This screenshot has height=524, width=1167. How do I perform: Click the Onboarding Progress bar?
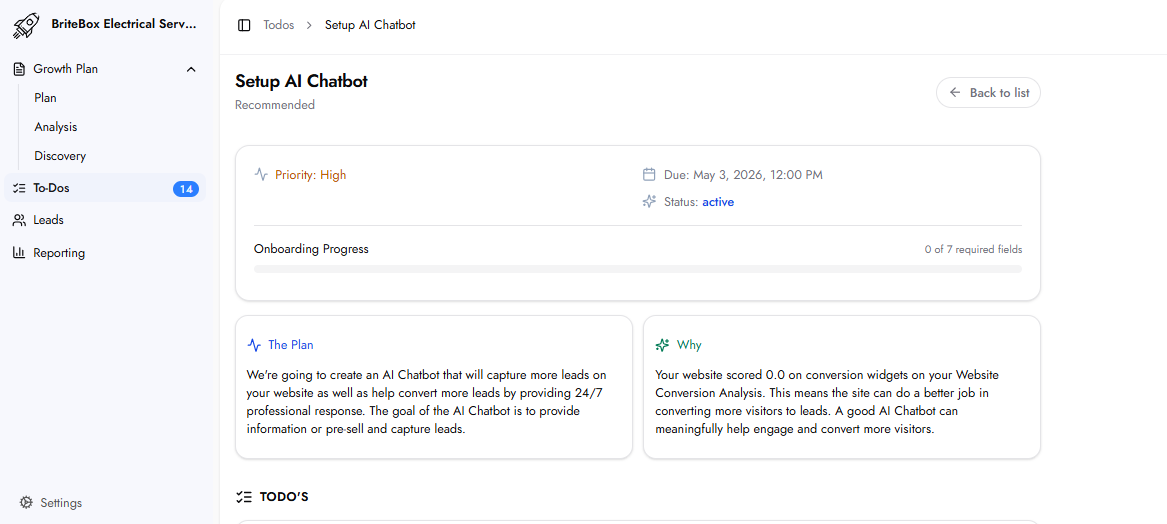point(637,269)
